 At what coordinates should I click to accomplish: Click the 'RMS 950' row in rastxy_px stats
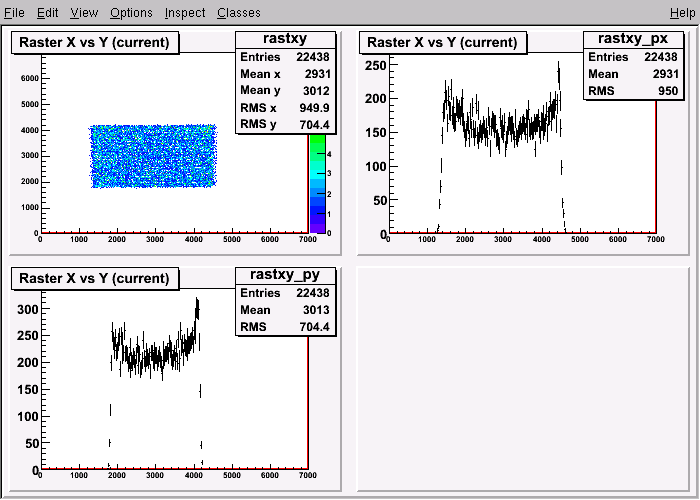[x=633, y=91]
